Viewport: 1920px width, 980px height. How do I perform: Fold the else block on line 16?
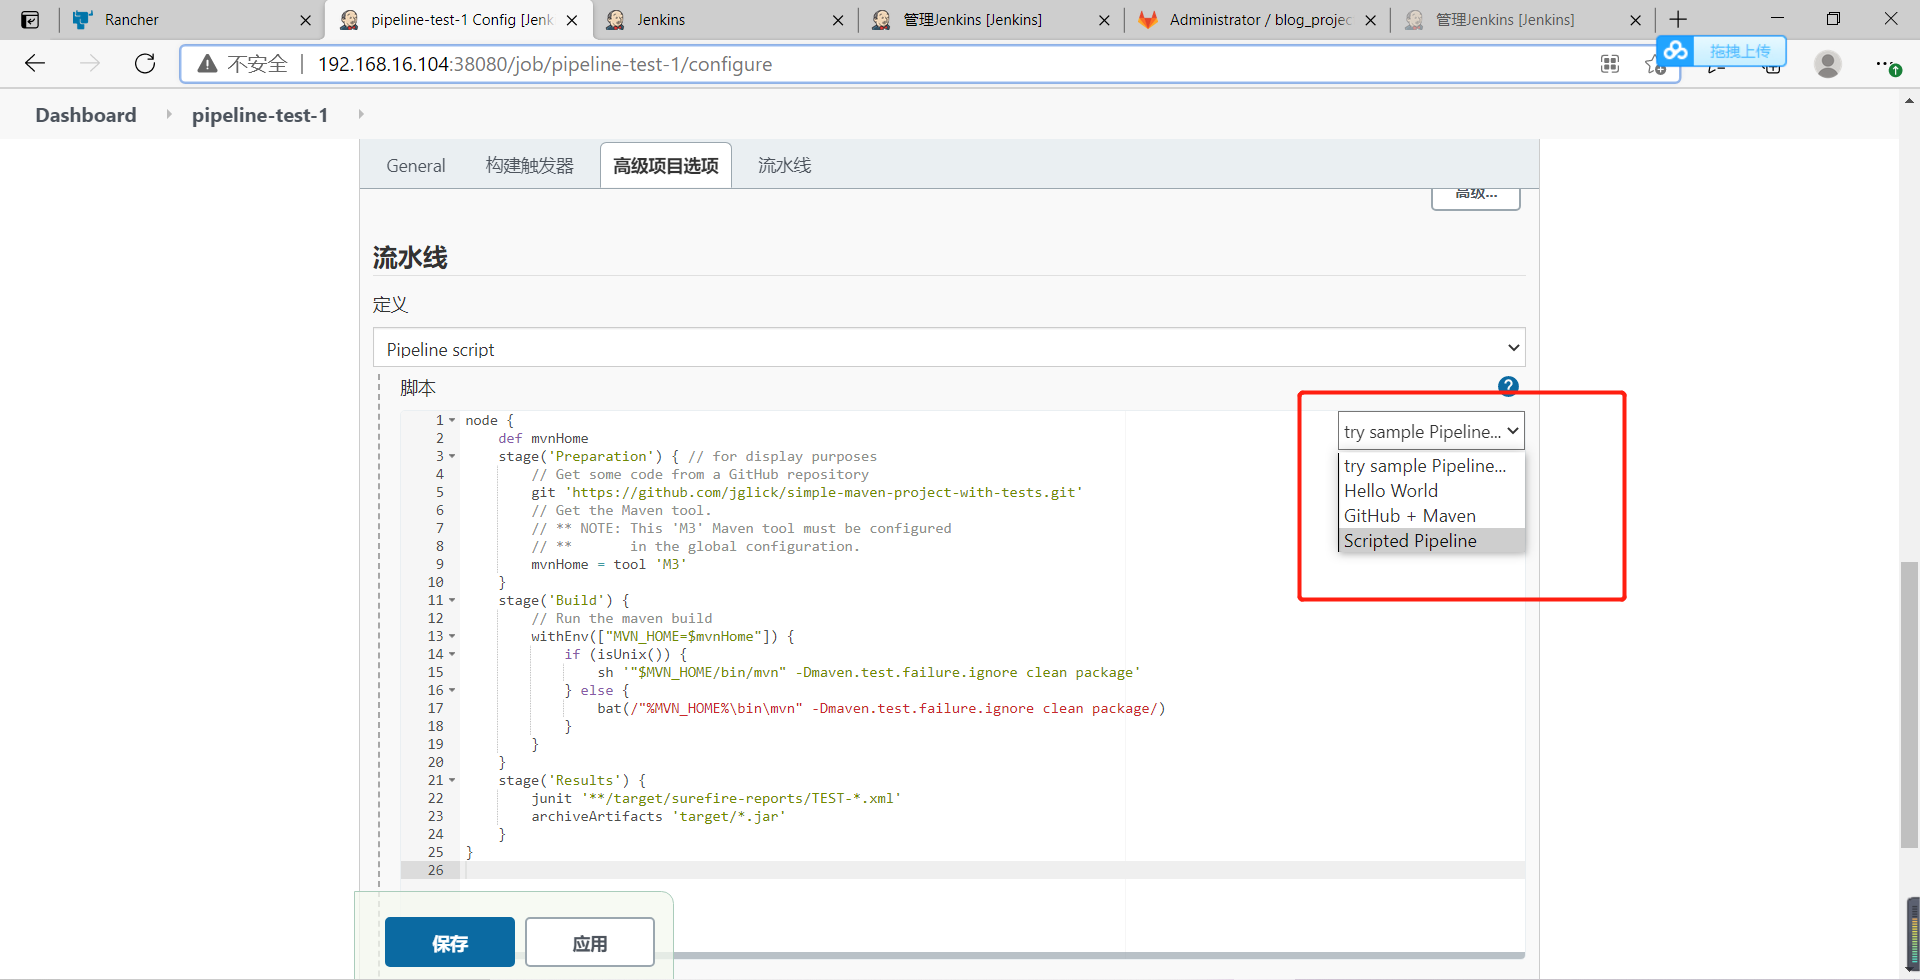tap(452, 690)
